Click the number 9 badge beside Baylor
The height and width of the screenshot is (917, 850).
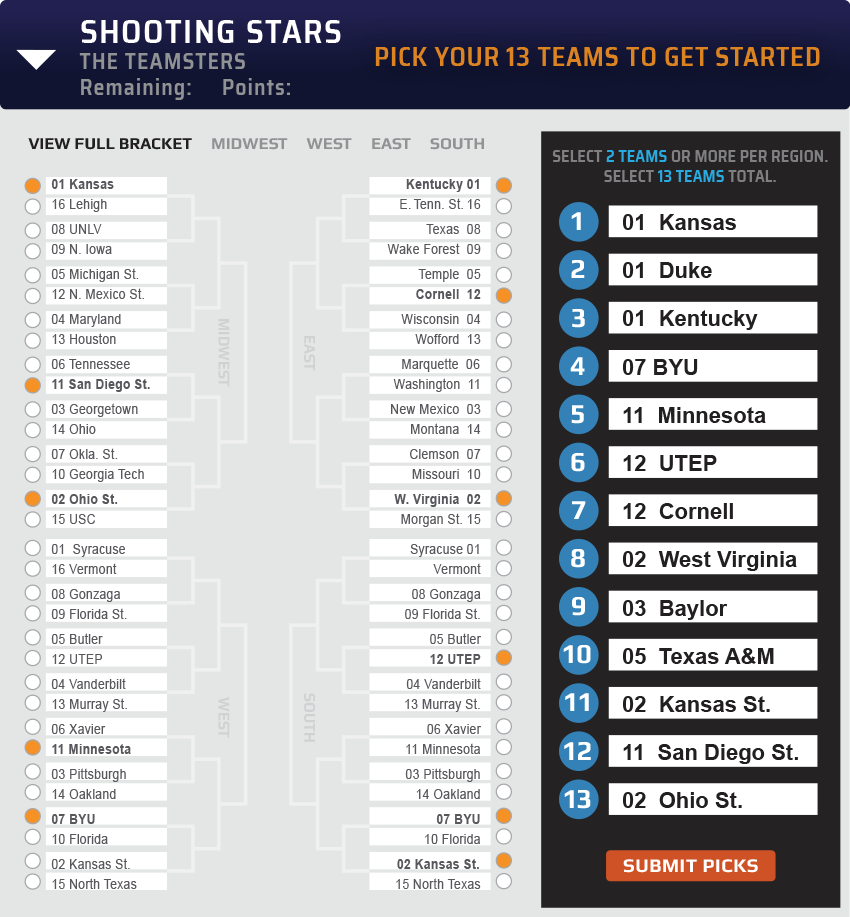tap(578, 608)
